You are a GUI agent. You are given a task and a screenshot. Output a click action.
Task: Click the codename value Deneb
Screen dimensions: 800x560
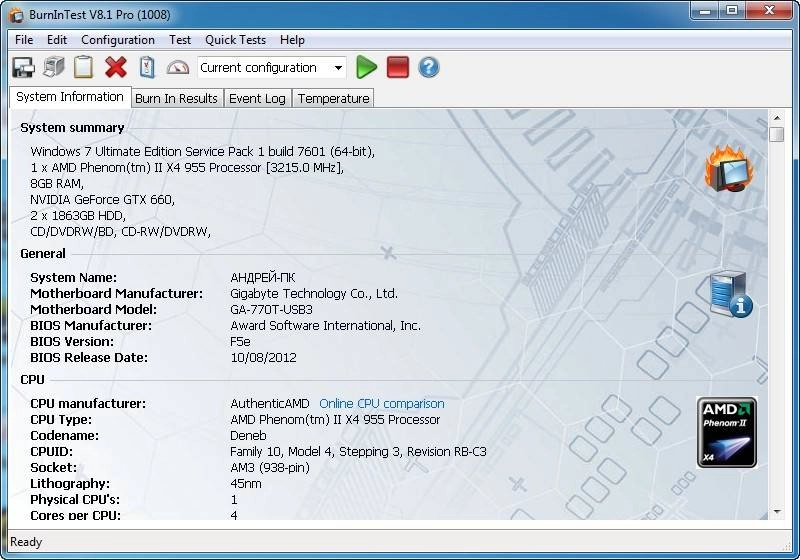click(x=248, y=436)
